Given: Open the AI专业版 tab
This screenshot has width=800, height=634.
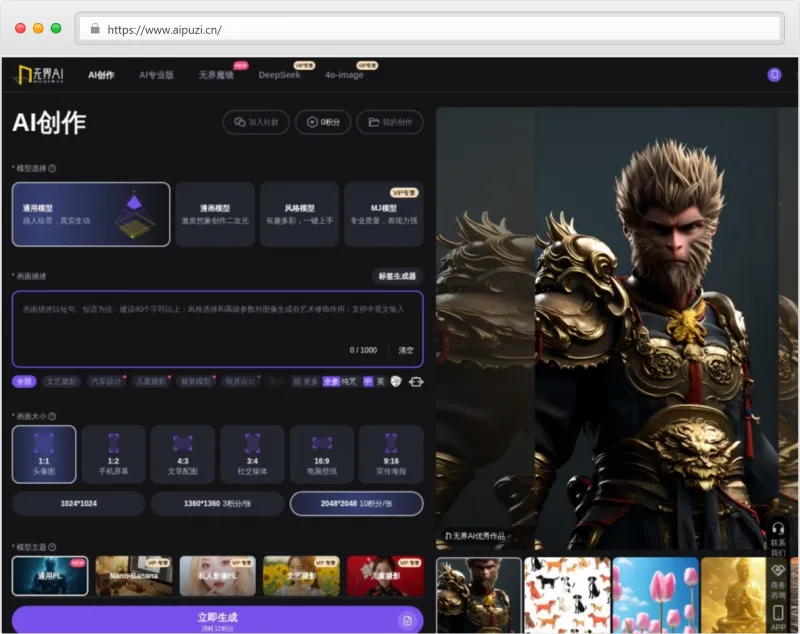Looking at the screenshot, I should (x=156, y=75).
